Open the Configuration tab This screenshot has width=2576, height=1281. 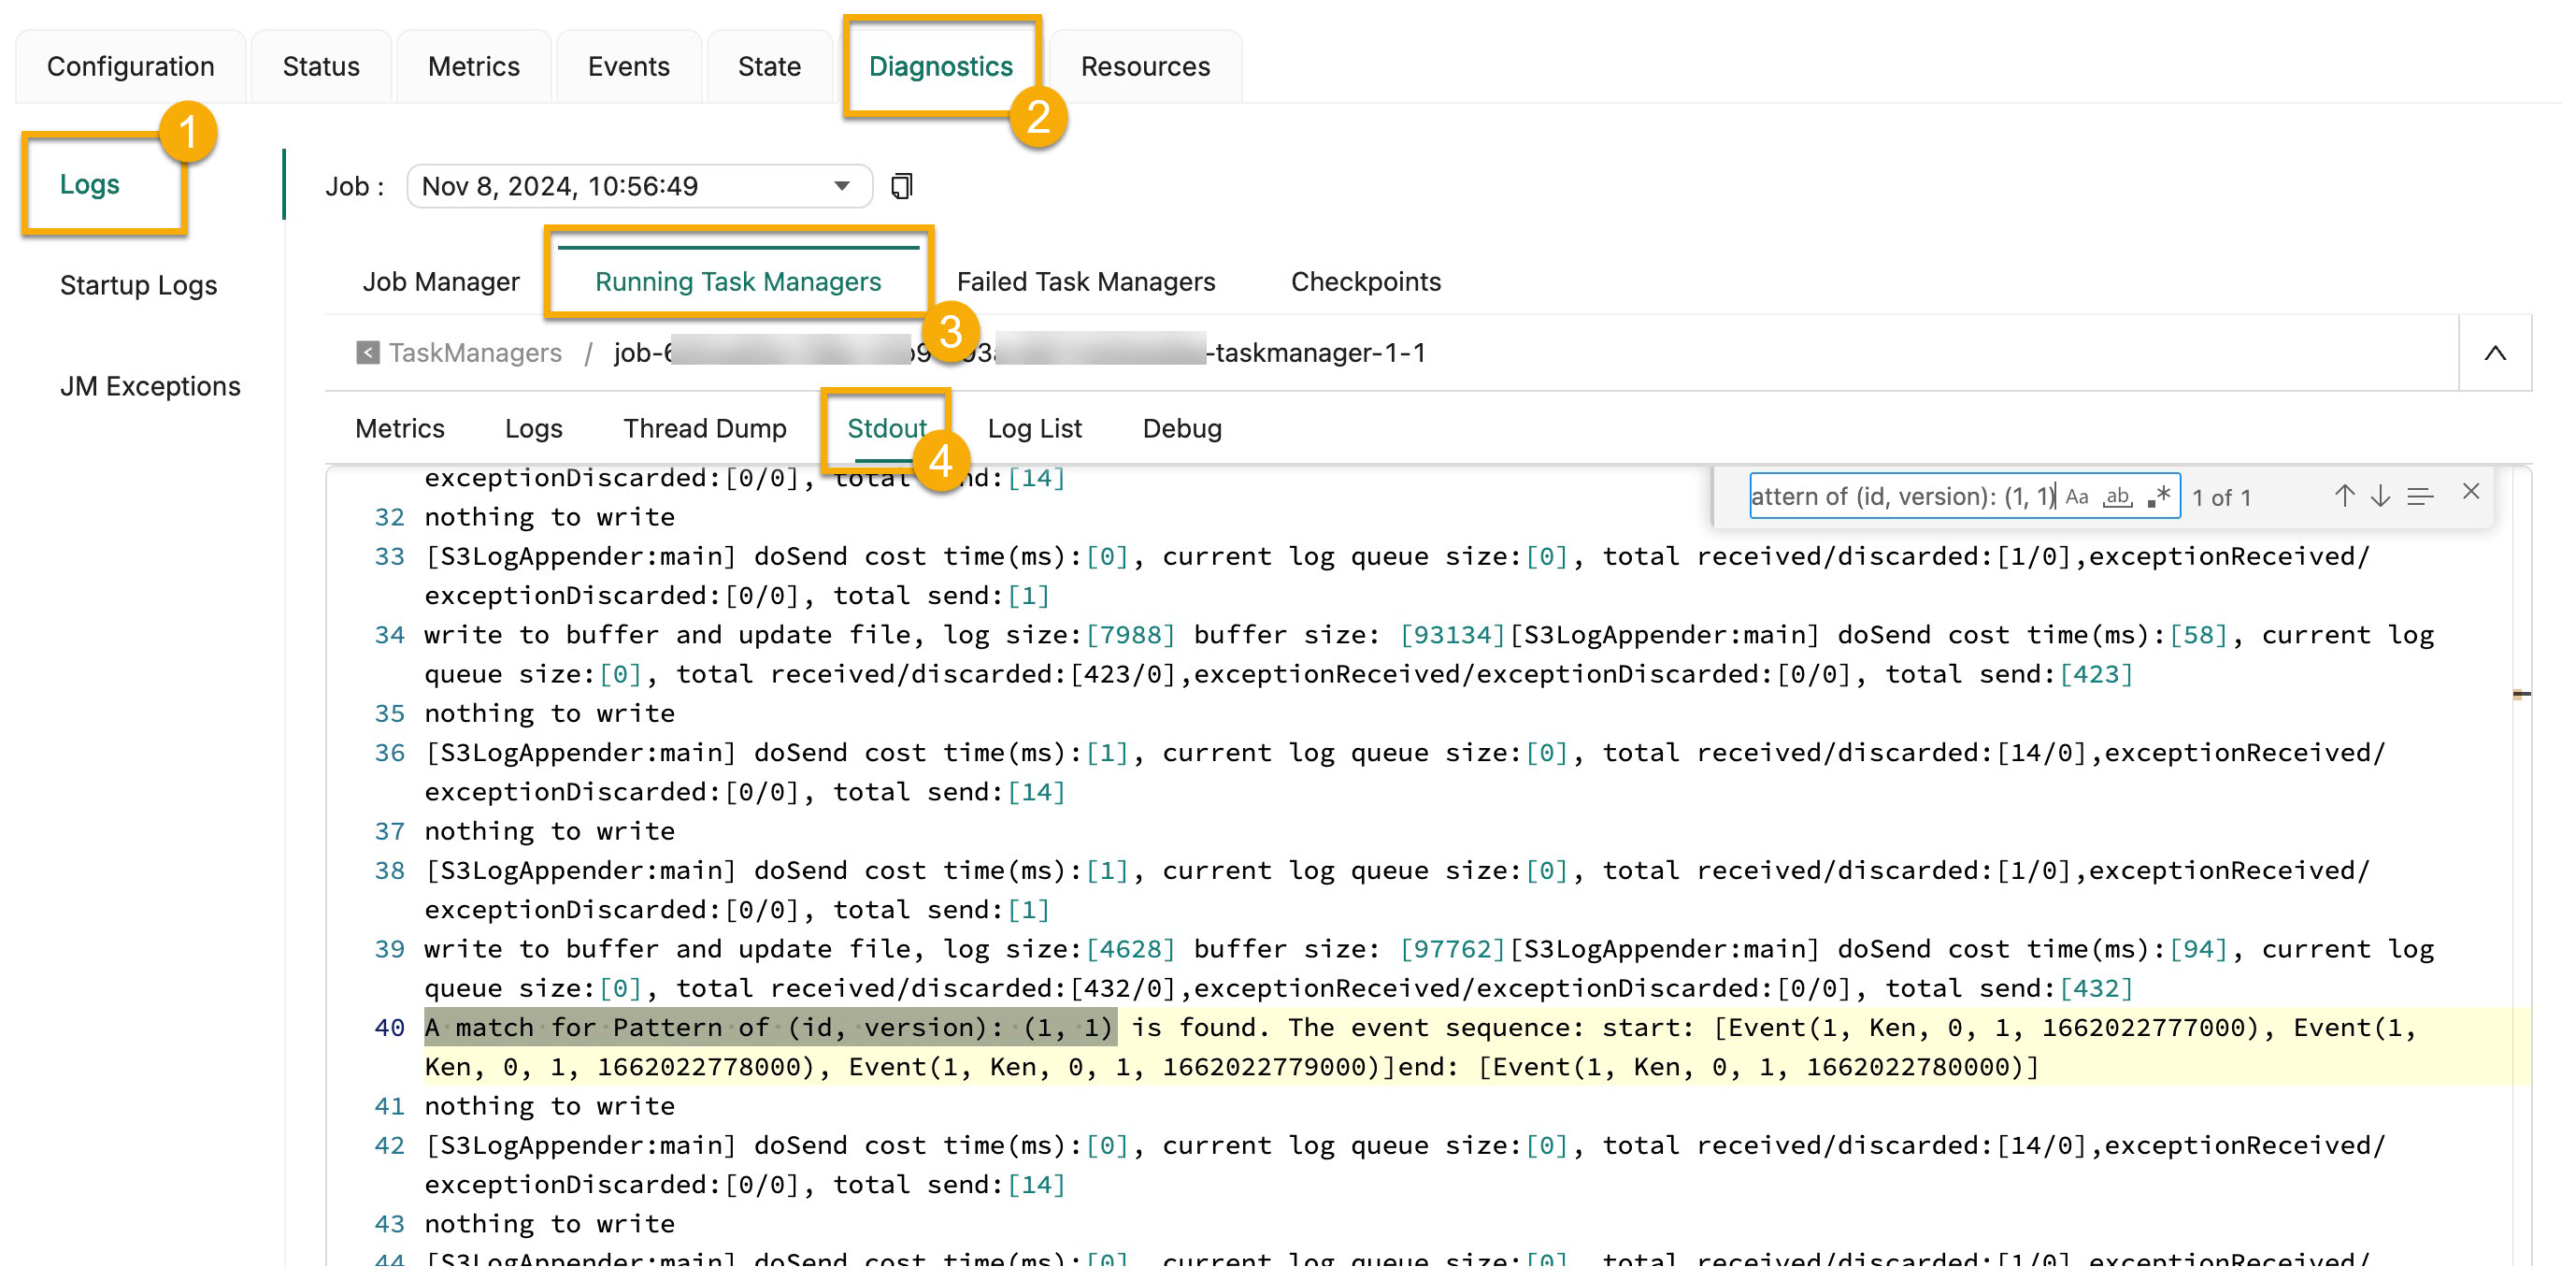[130, 66]
